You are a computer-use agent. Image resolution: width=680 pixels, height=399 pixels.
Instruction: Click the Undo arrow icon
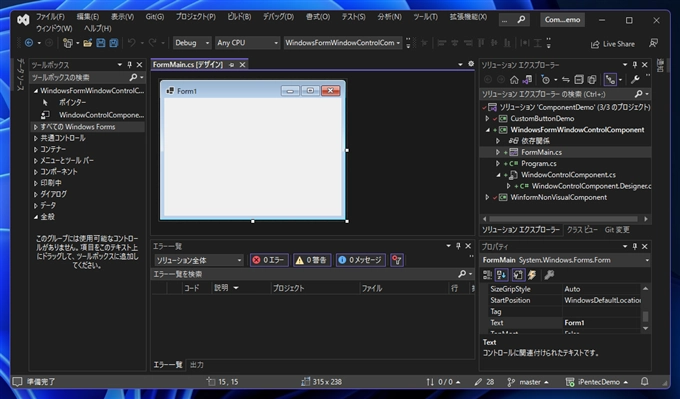[x=131, y=43]
